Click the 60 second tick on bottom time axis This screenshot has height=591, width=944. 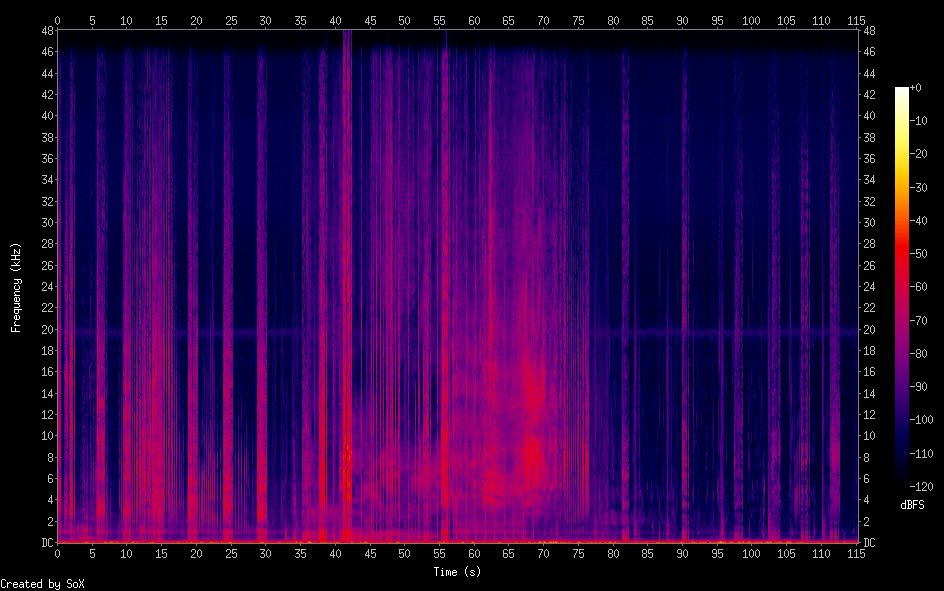coord(474,554)
